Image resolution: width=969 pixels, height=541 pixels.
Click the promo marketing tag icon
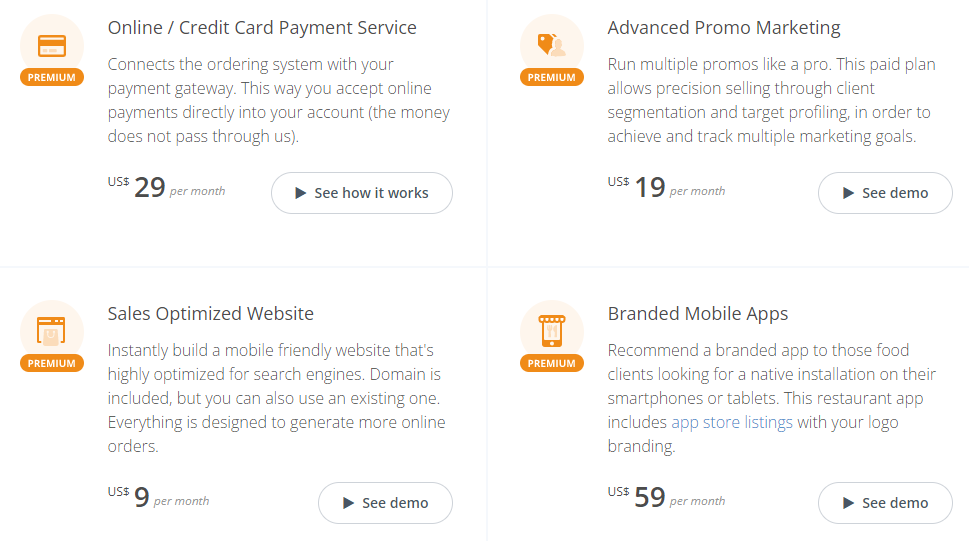[x=551, y=45]
